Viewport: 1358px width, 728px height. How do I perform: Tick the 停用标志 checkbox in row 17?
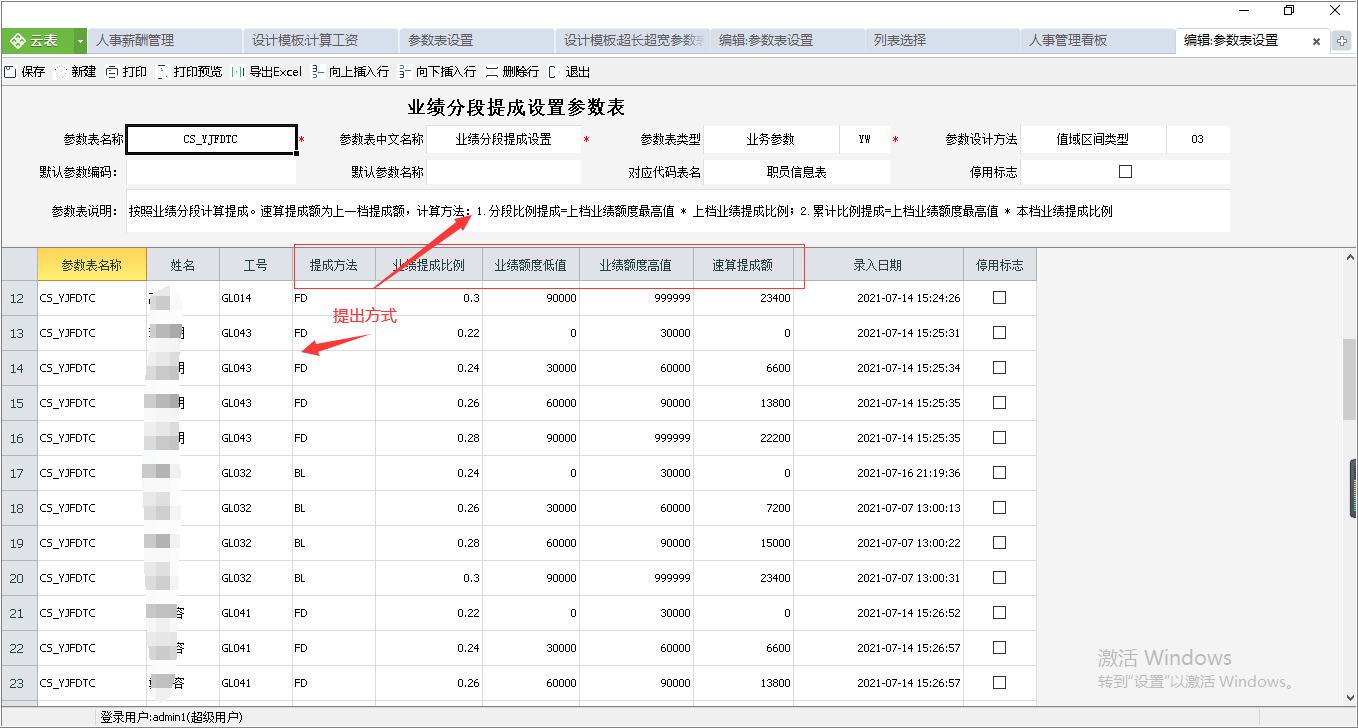click(x=999, y=473)
